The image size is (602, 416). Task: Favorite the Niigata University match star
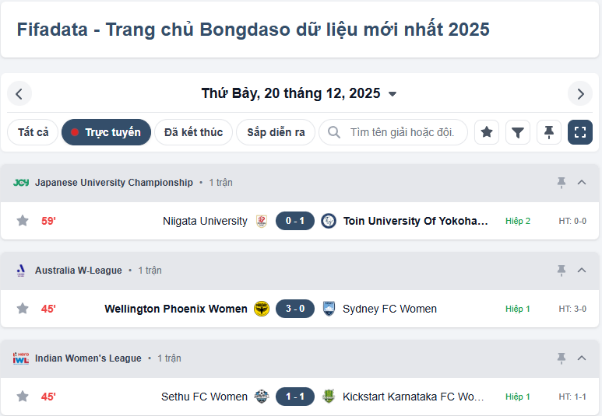tap(22, 221)
